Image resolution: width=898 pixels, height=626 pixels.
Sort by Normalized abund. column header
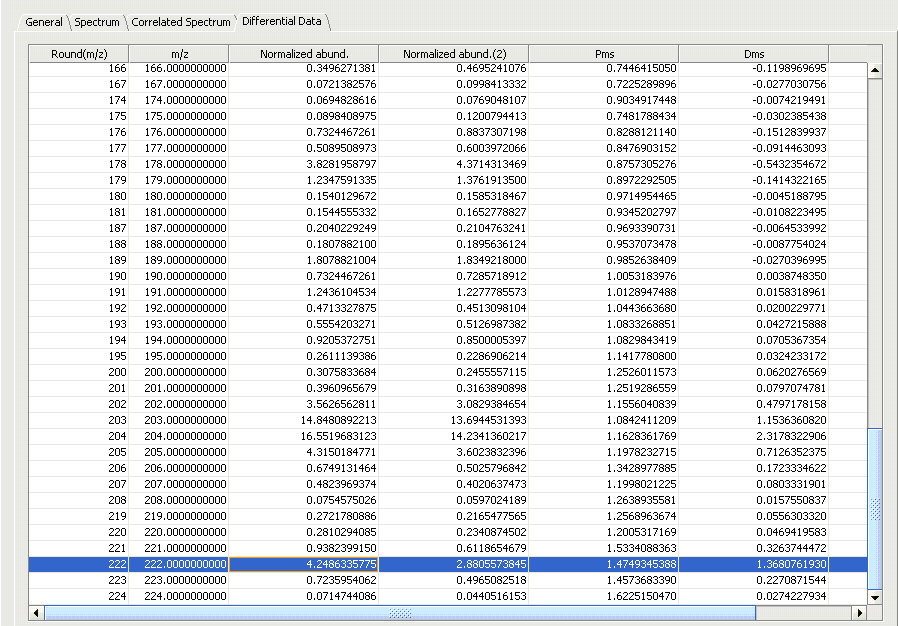click(x=303, y=53)
